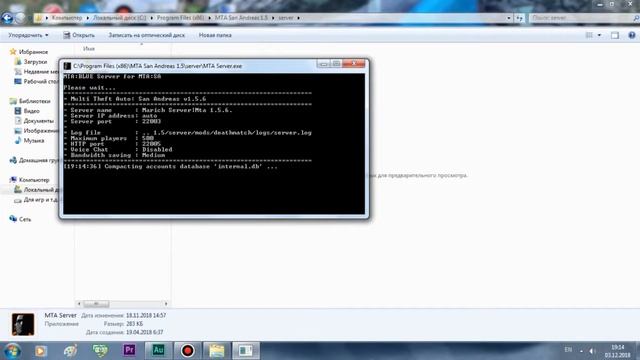Choose Записать на оптический диск
The image size is (640, 360).
click(147, 36)
